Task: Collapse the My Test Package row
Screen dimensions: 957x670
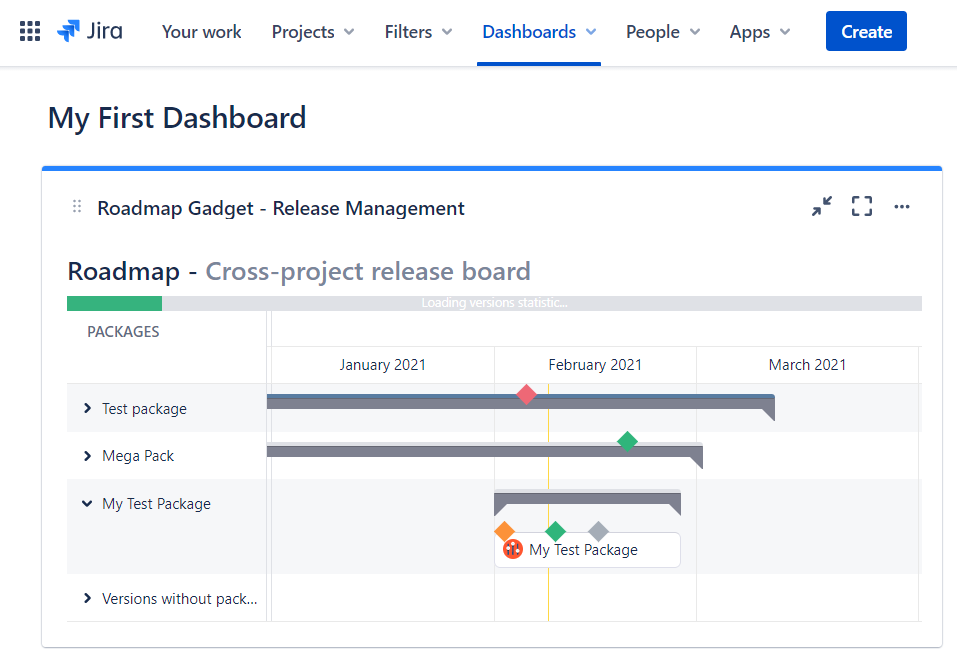Action: point(87,503)
